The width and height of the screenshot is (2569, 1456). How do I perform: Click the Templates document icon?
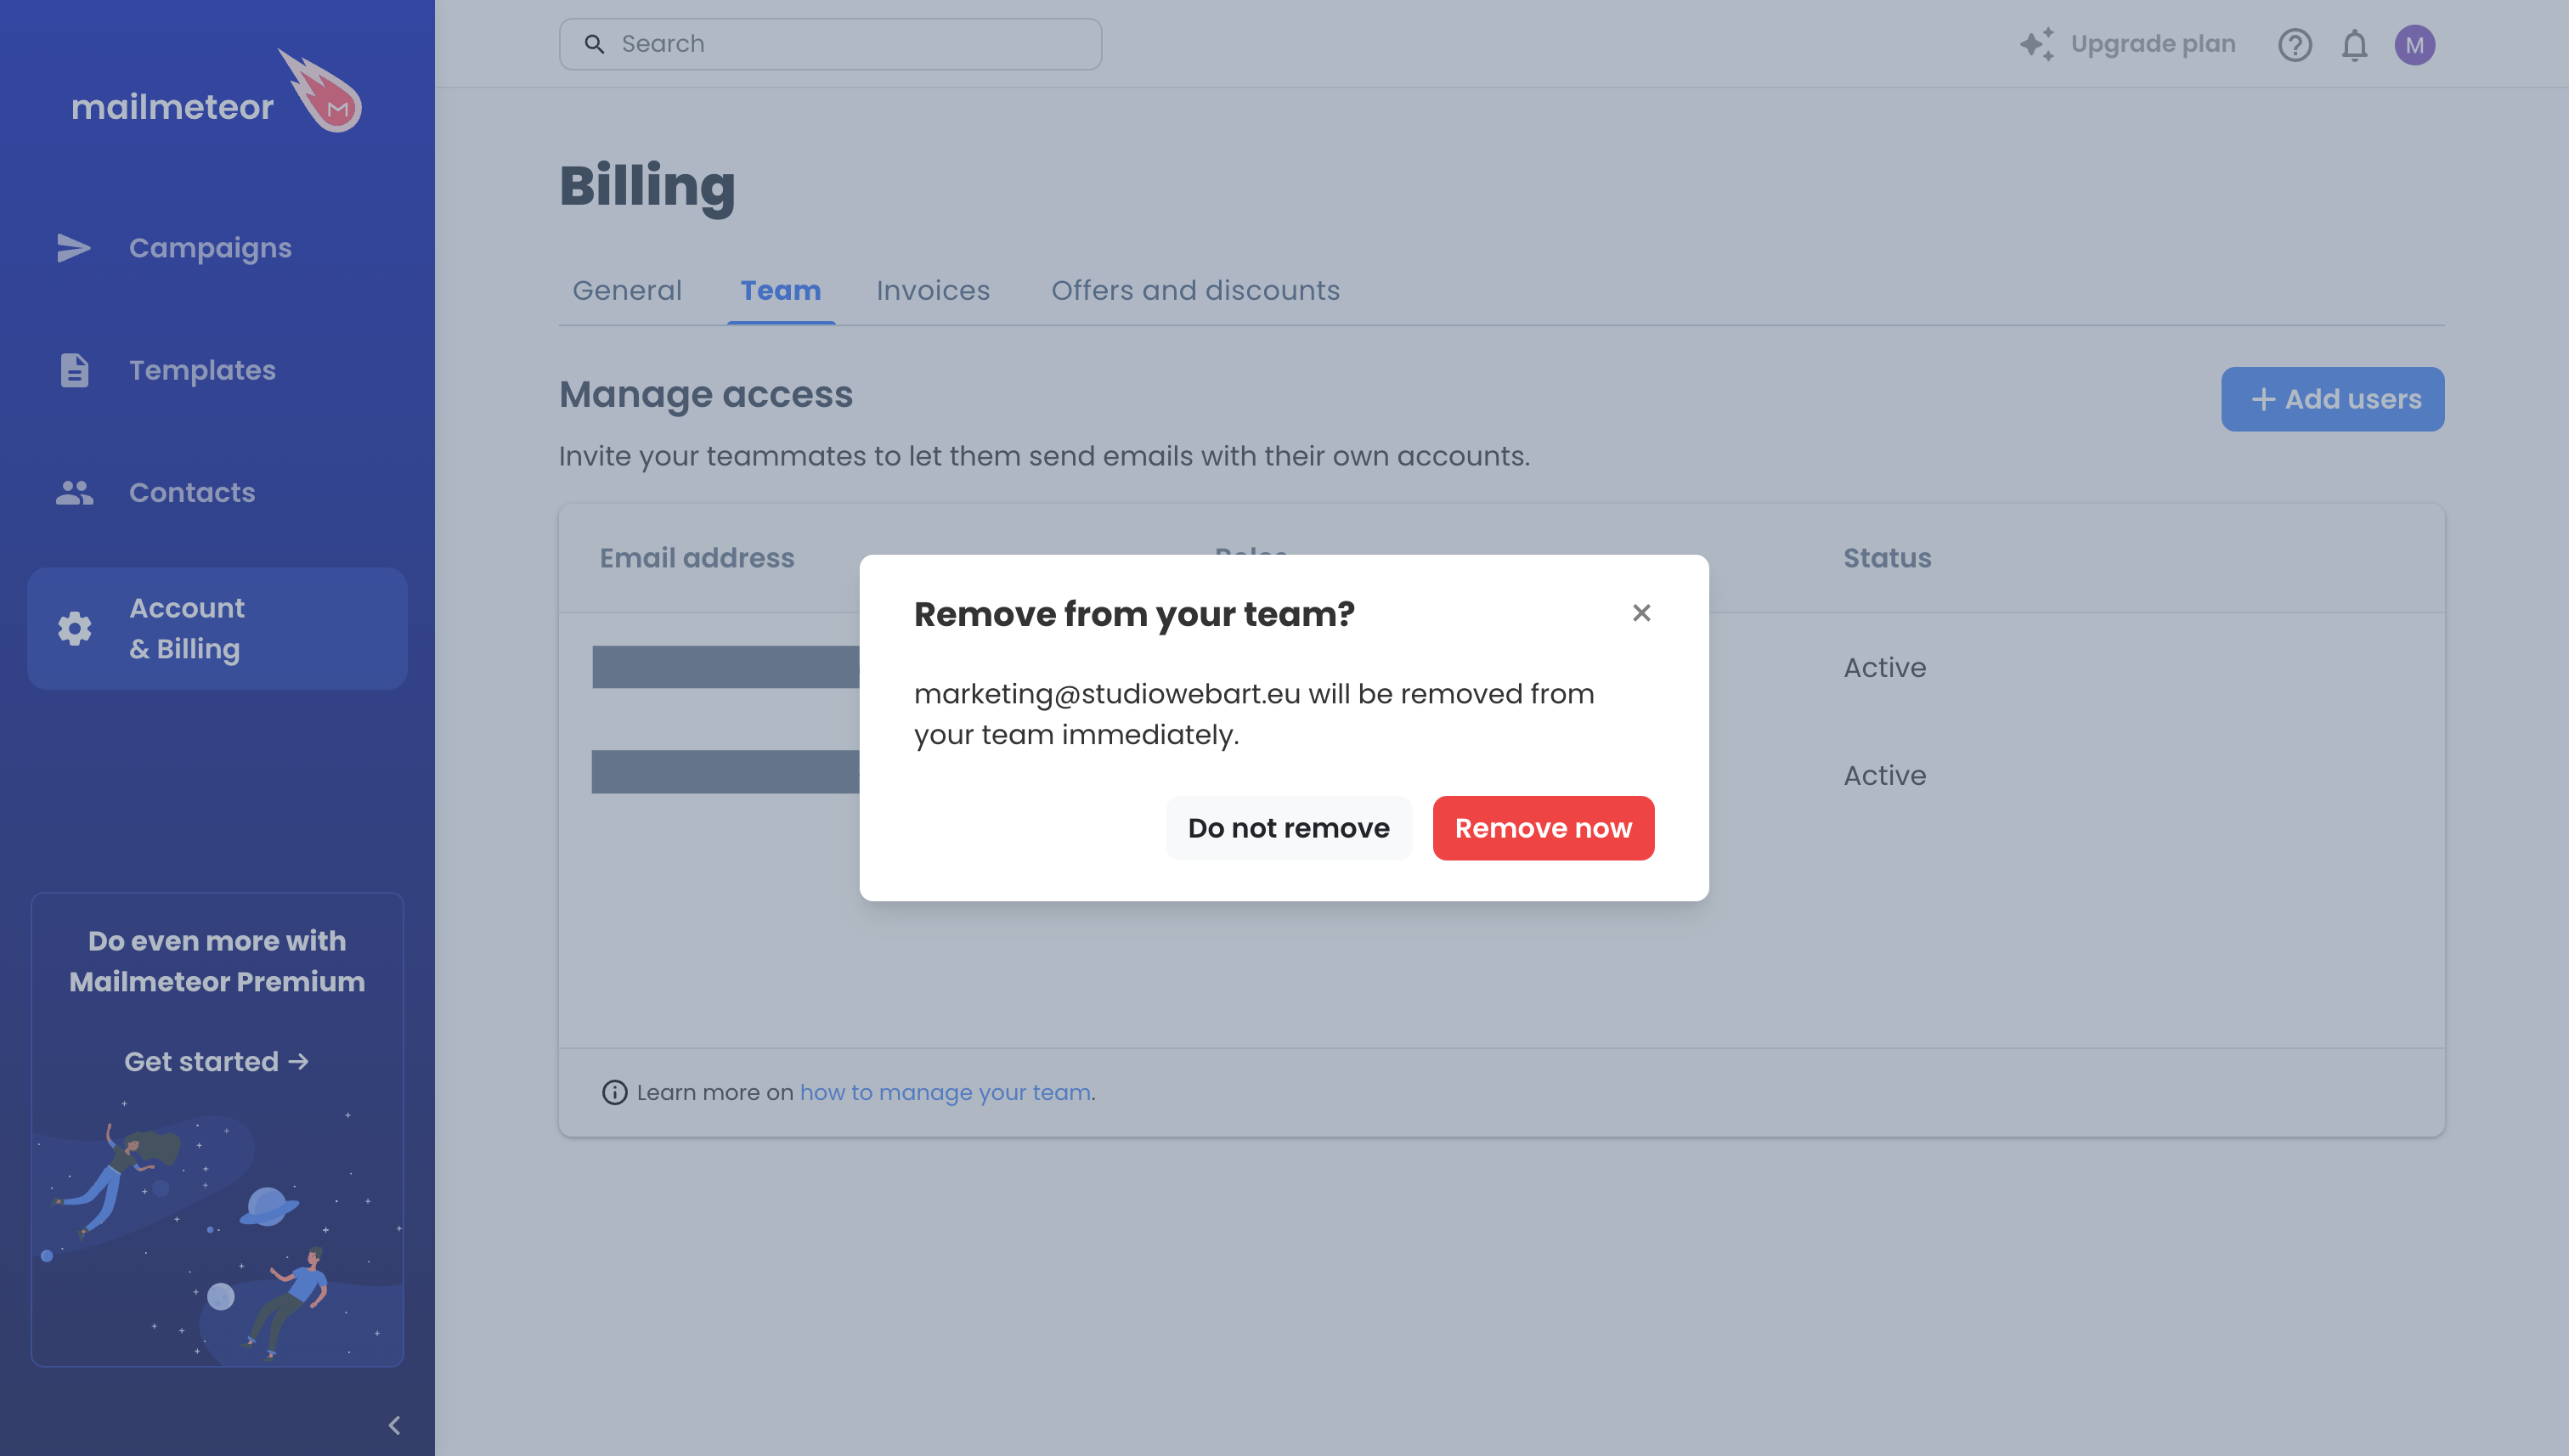tap(74, 370)
